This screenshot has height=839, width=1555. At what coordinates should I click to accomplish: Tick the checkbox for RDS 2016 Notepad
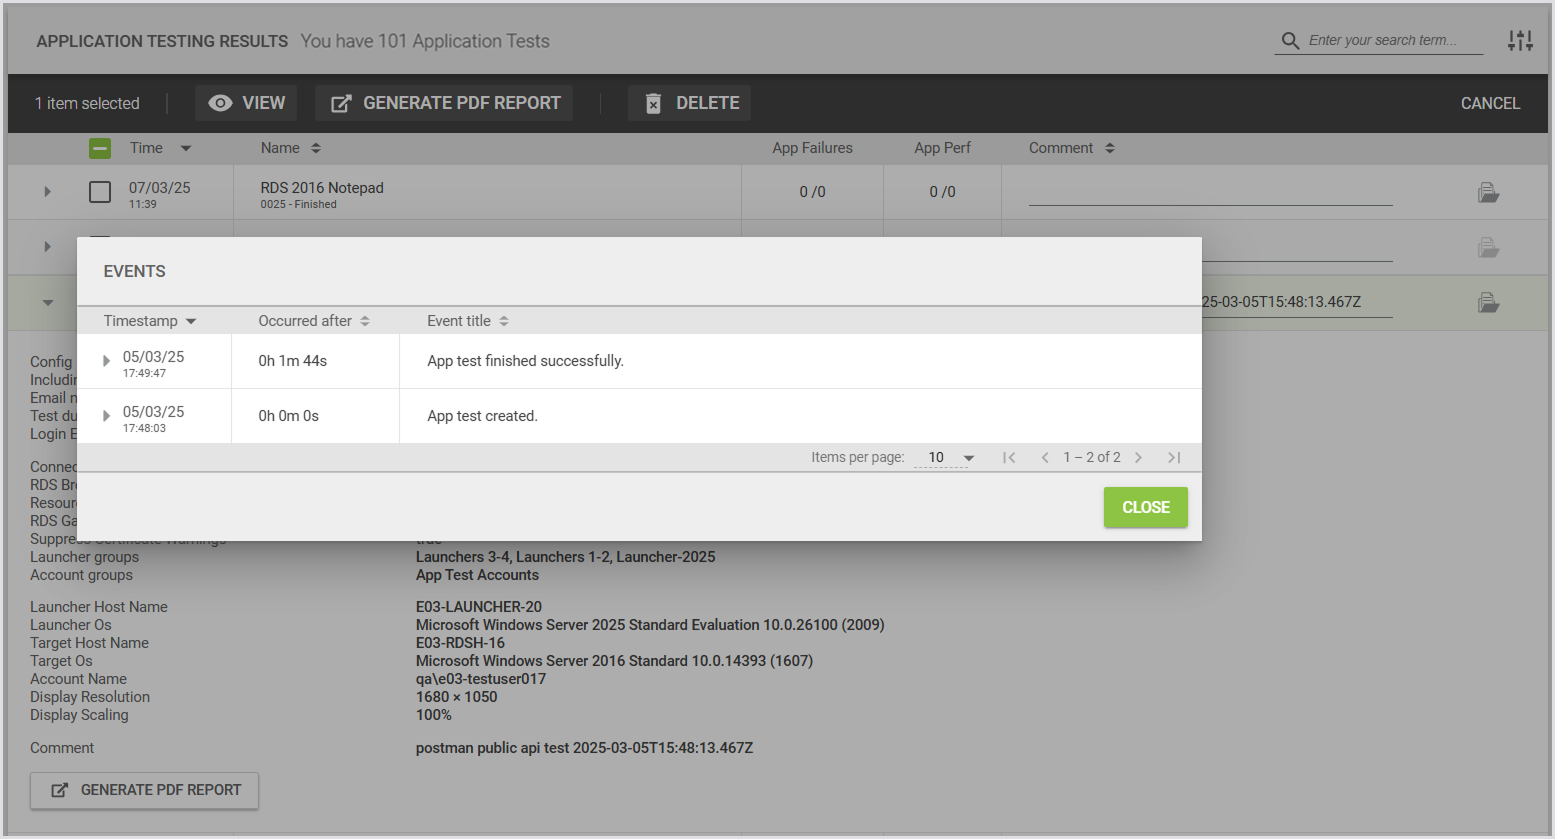(x=100, y=191)
